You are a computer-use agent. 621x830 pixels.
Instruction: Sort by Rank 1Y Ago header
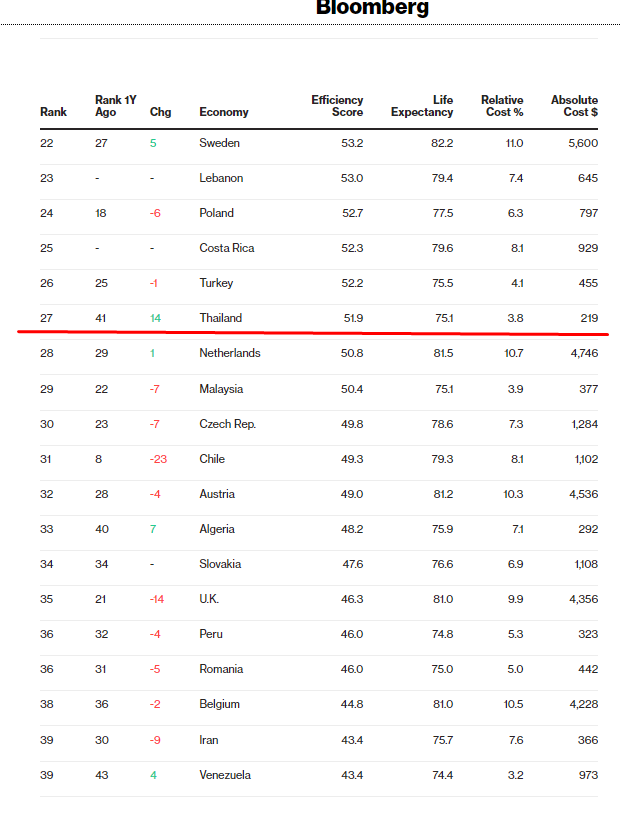pyautogui.click(x=115, y=106)
